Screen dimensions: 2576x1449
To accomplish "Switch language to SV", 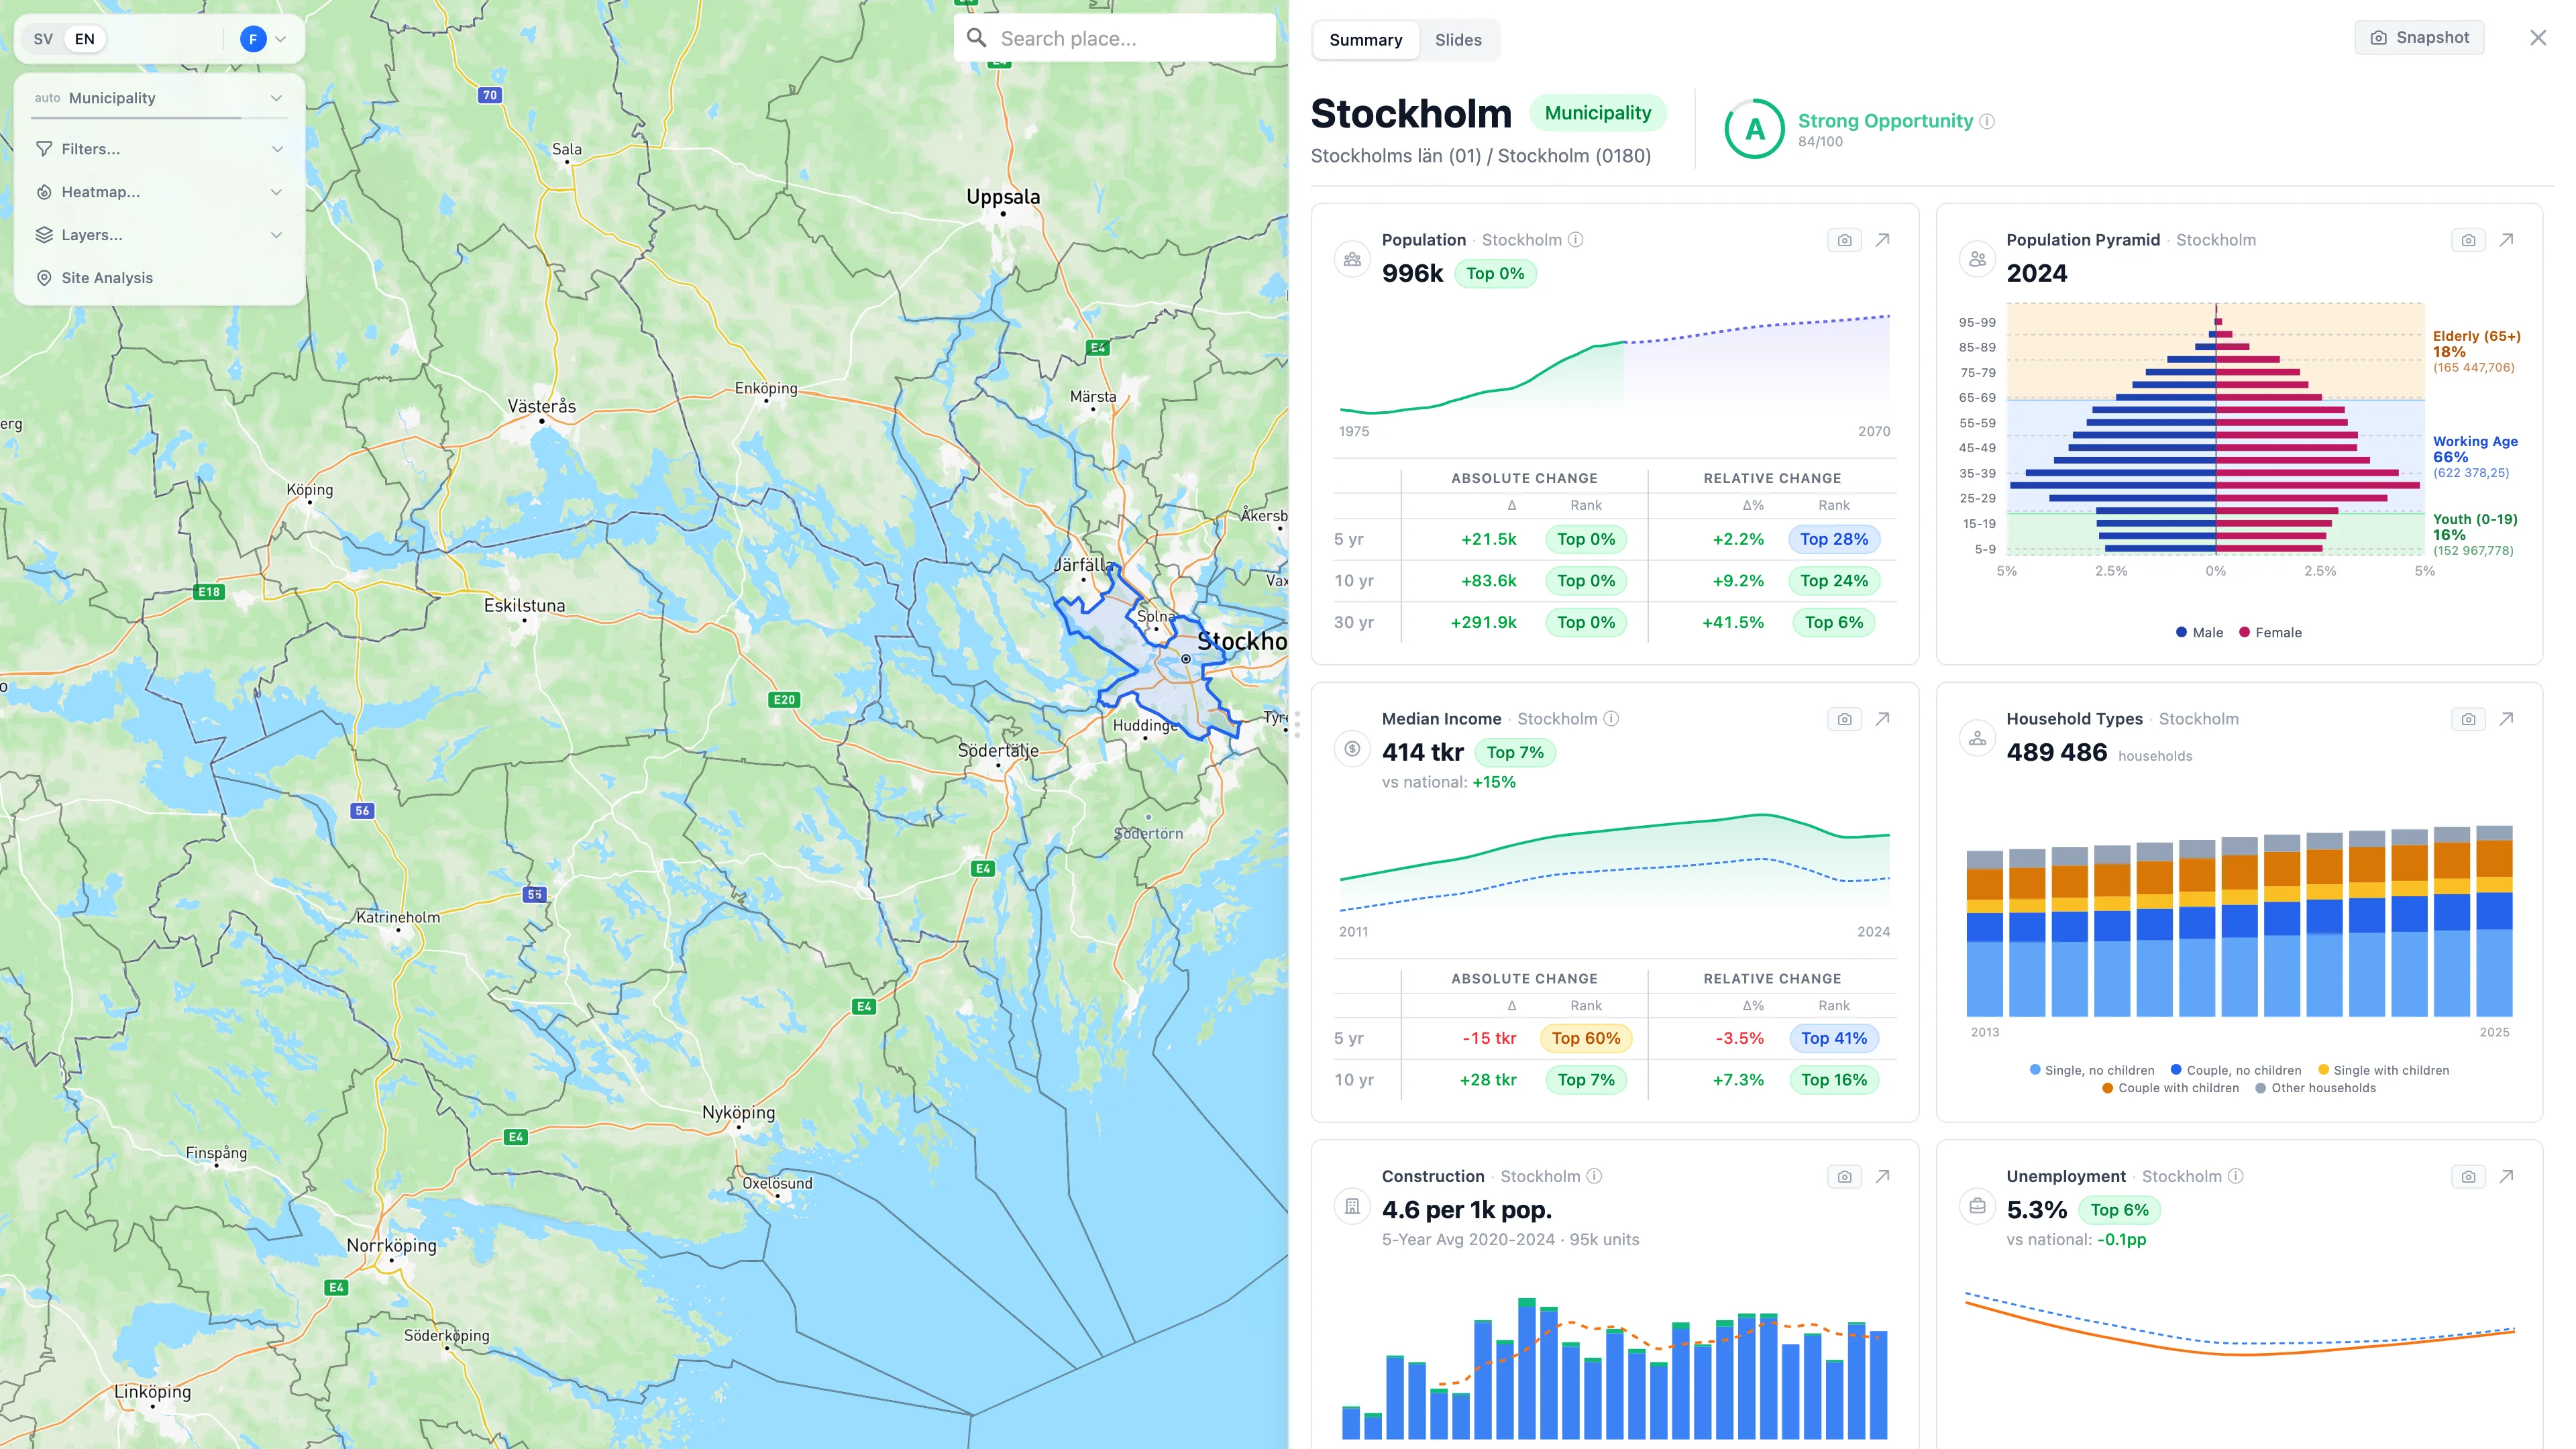I will pyautogui.click(x=42, y=38).
